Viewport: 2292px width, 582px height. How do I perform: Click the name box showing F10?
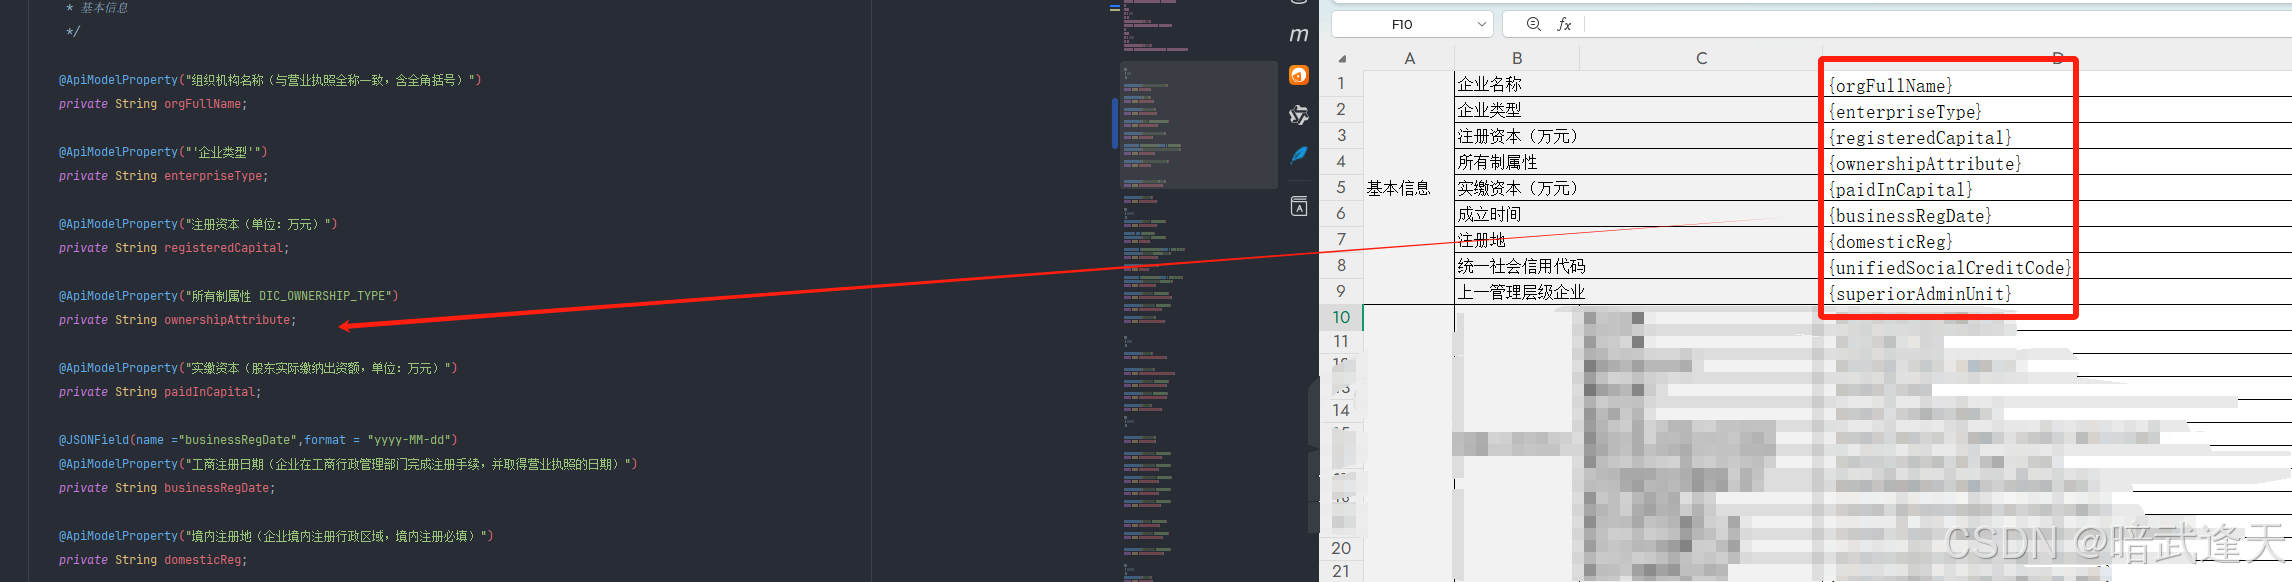coord(1412,24)
